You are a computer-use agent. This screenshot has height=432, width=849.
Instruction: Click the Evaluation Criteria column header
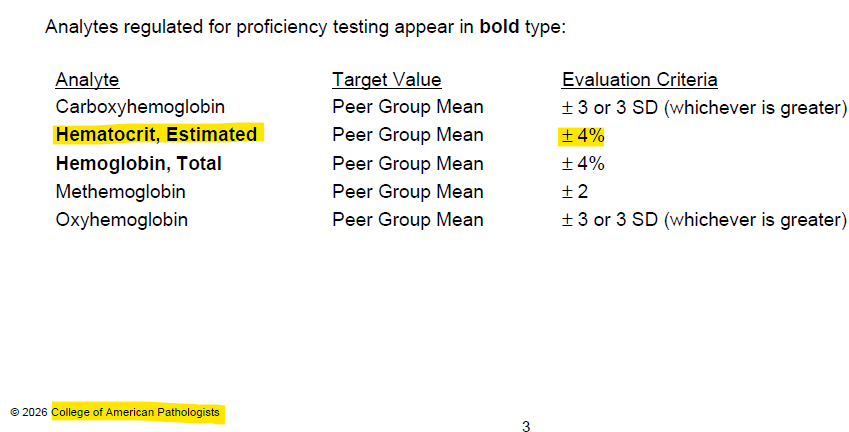[x=639, y=80]
